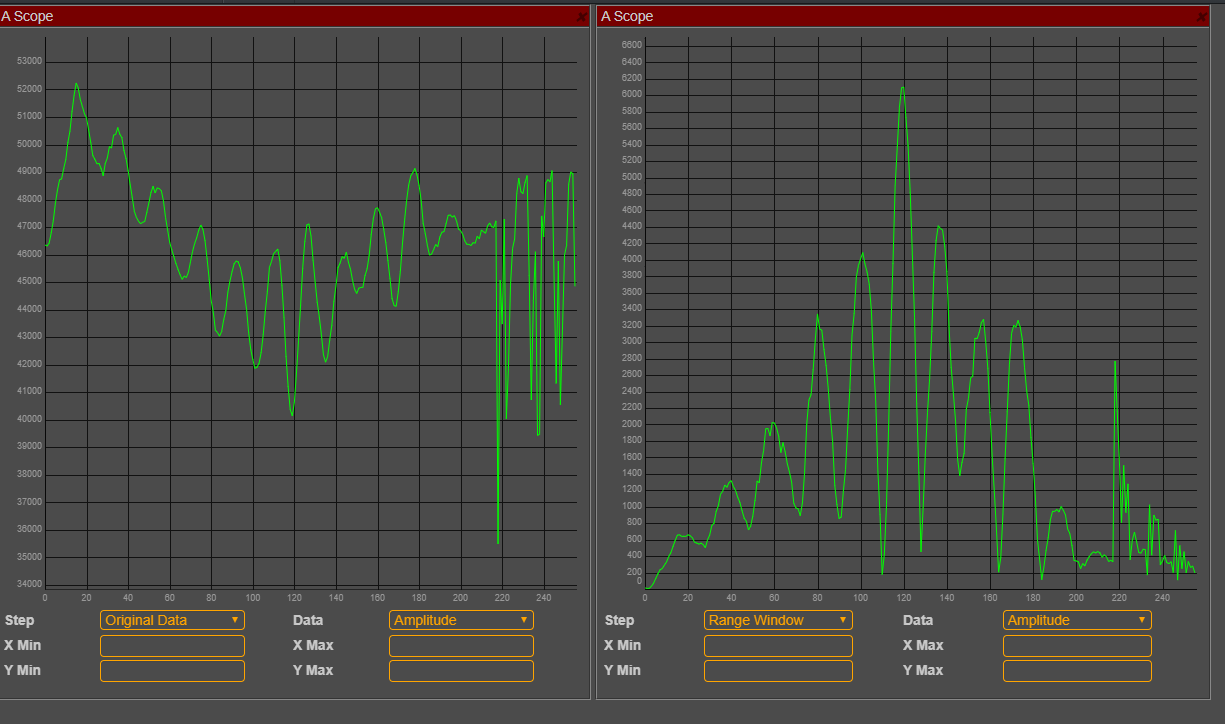Click the deepest dip in the Original Data plot

(498, 542)
